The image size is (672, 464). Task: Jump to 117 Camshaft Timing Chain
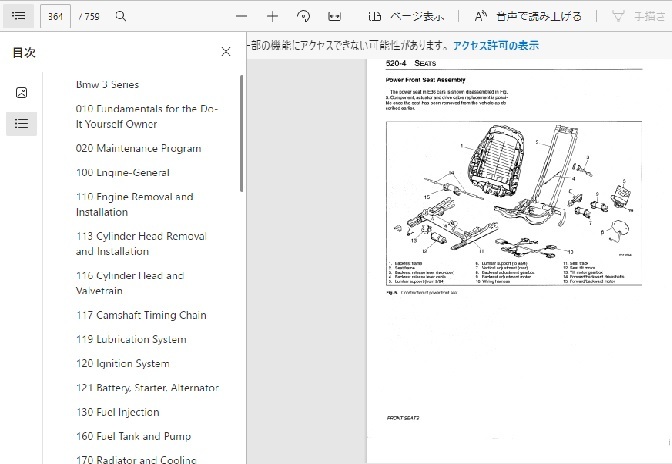click(x=141, y=315)
